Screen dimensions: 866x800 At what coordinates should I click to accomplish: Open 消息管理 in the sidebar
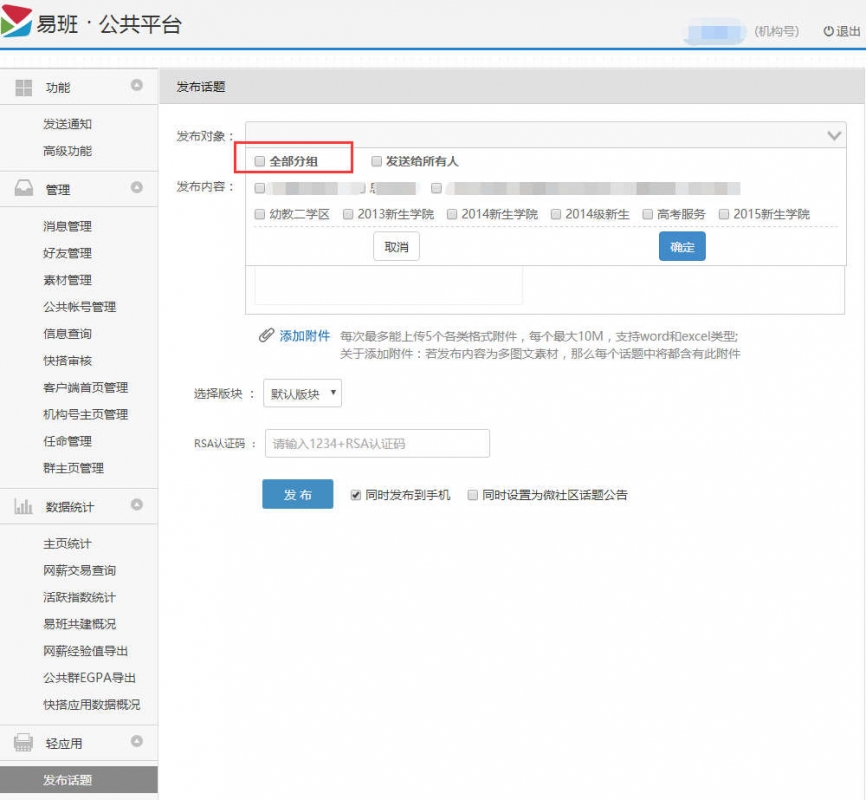[67, 226]
